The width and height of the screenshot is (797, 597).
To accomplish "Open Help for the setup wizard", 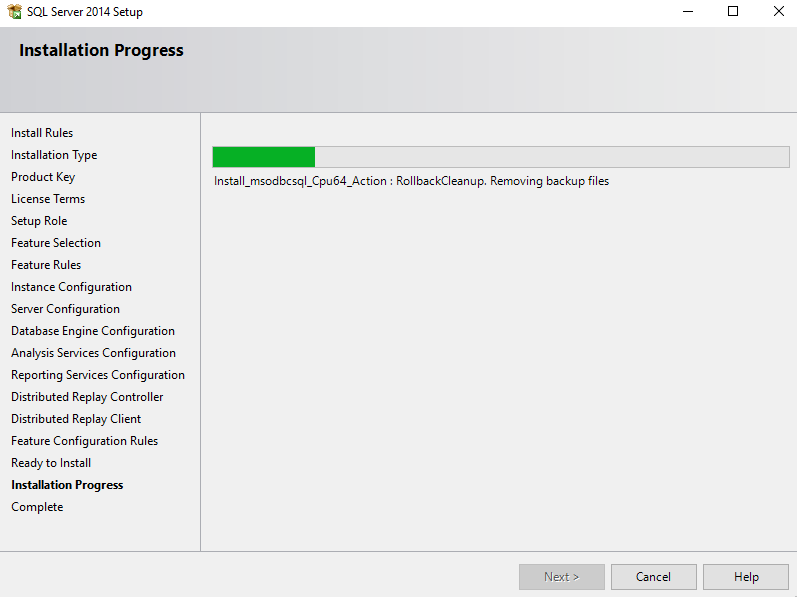I will [746, 577].
